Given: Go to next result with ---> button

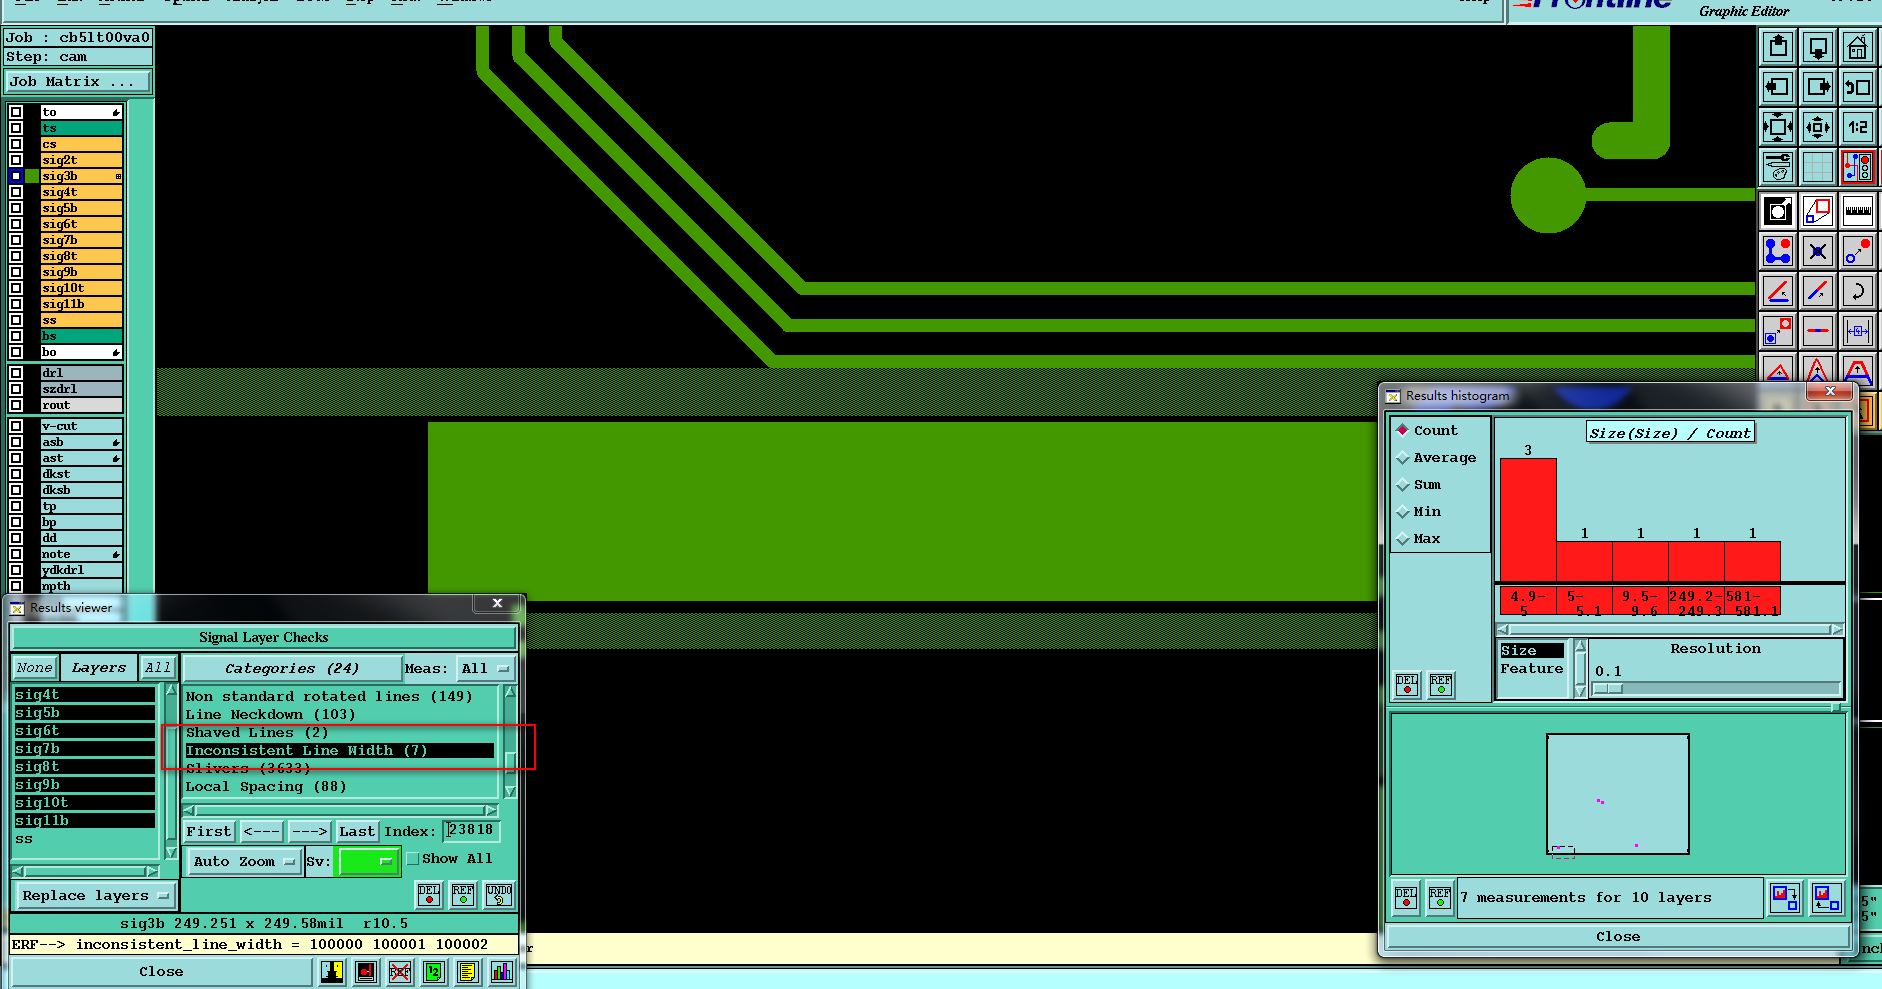Looking at the screenshot, I should (309, 831).
